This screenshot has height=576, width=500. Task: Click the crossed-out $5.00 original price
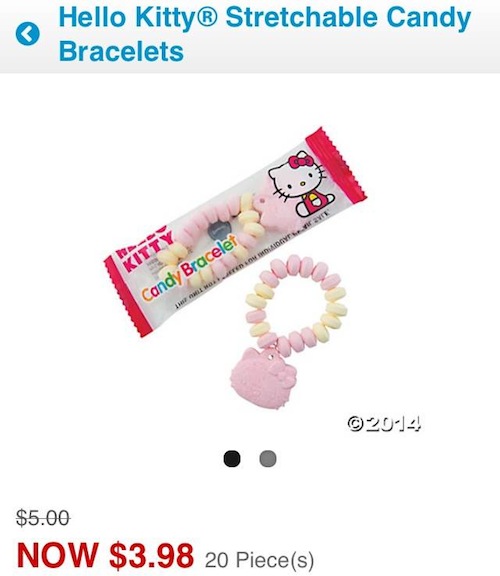[x=43, y=518]
